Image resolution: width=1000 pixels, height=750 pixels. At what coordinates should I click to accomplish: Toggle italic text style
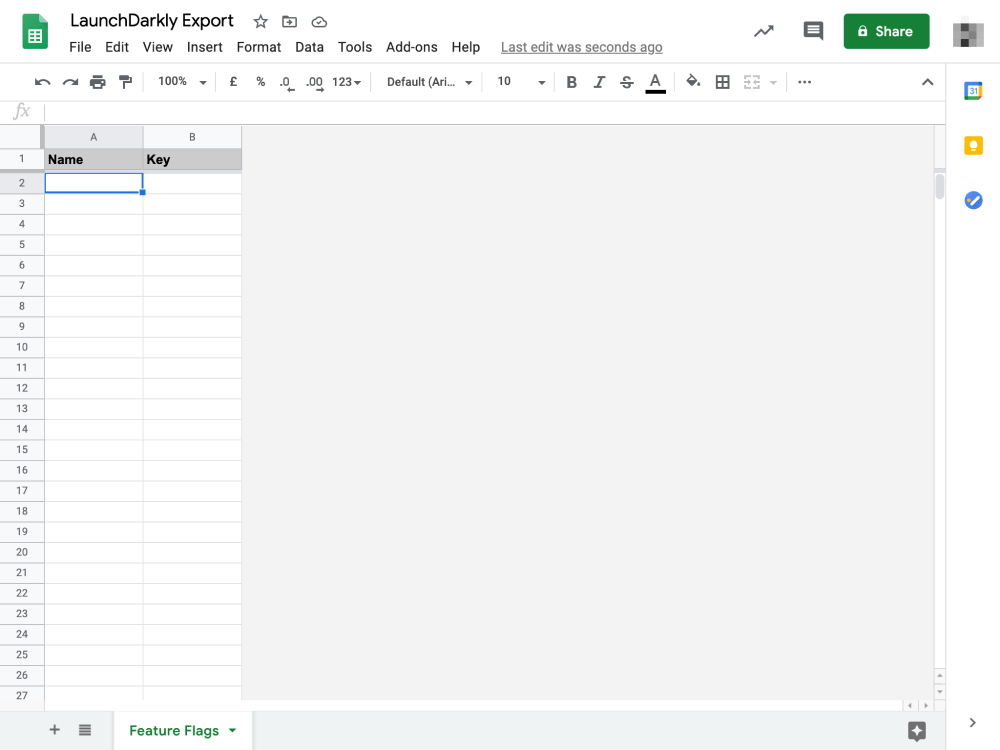(599, 82)
